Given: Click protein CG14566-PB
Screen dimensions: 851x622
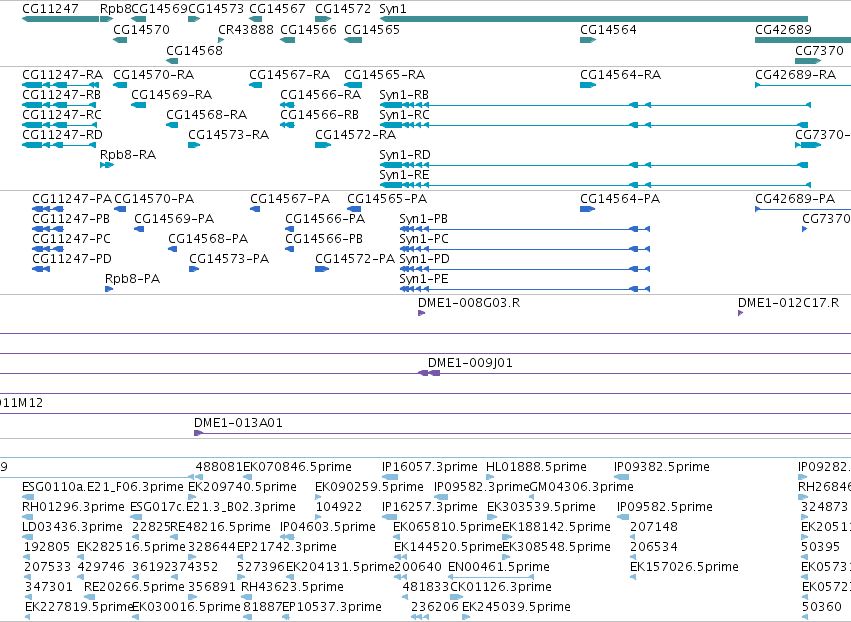Looking at the screenshot, I should [324, 239].
